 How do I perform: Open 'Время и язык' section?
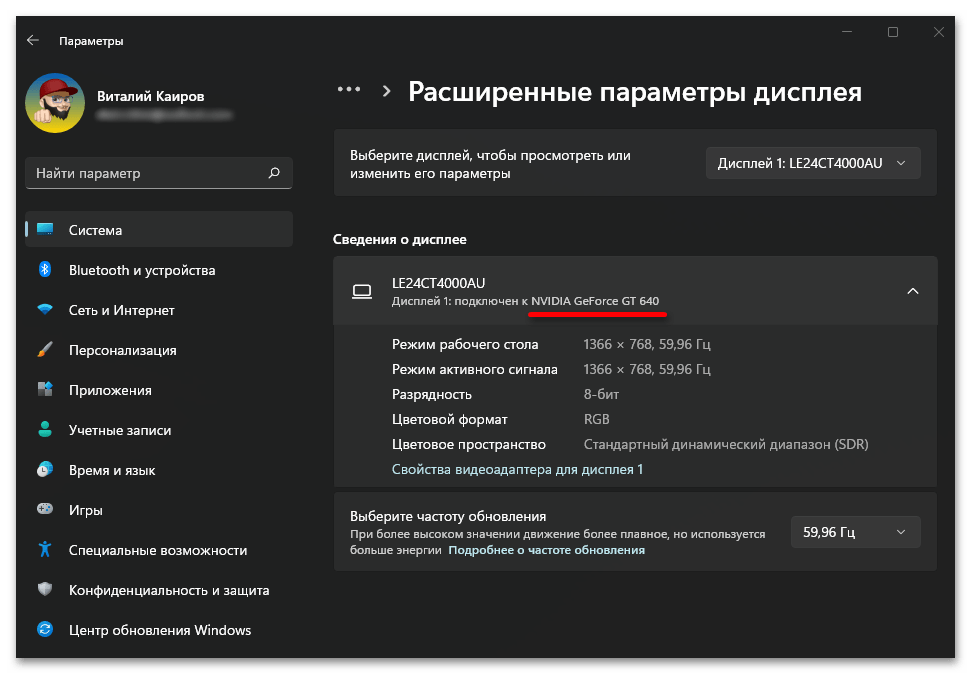tap(112, 470)
